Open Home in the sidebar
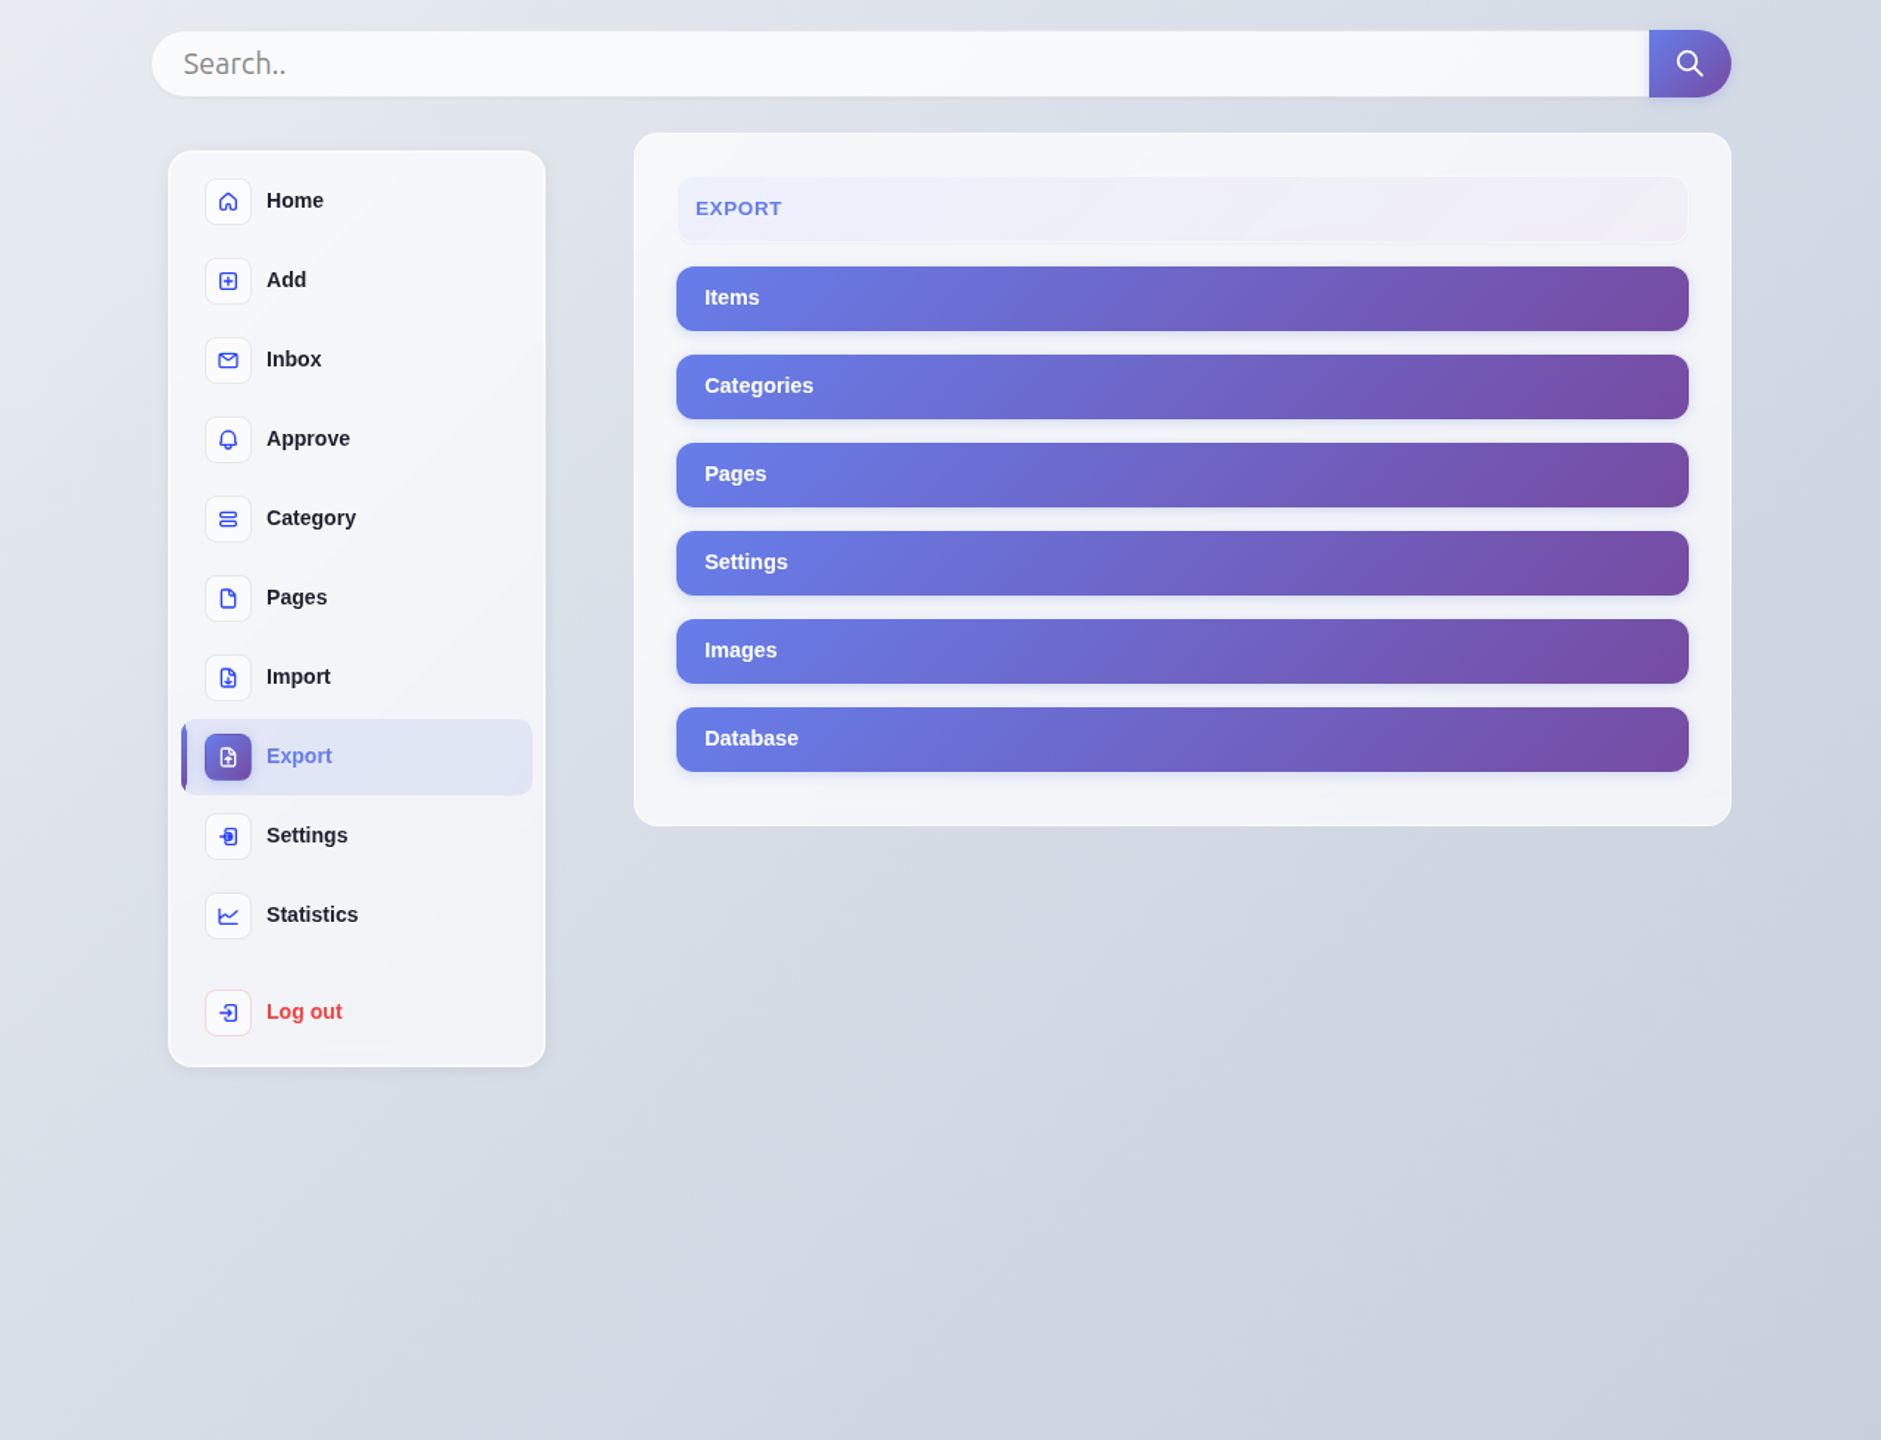 click(x=294, y=201)
